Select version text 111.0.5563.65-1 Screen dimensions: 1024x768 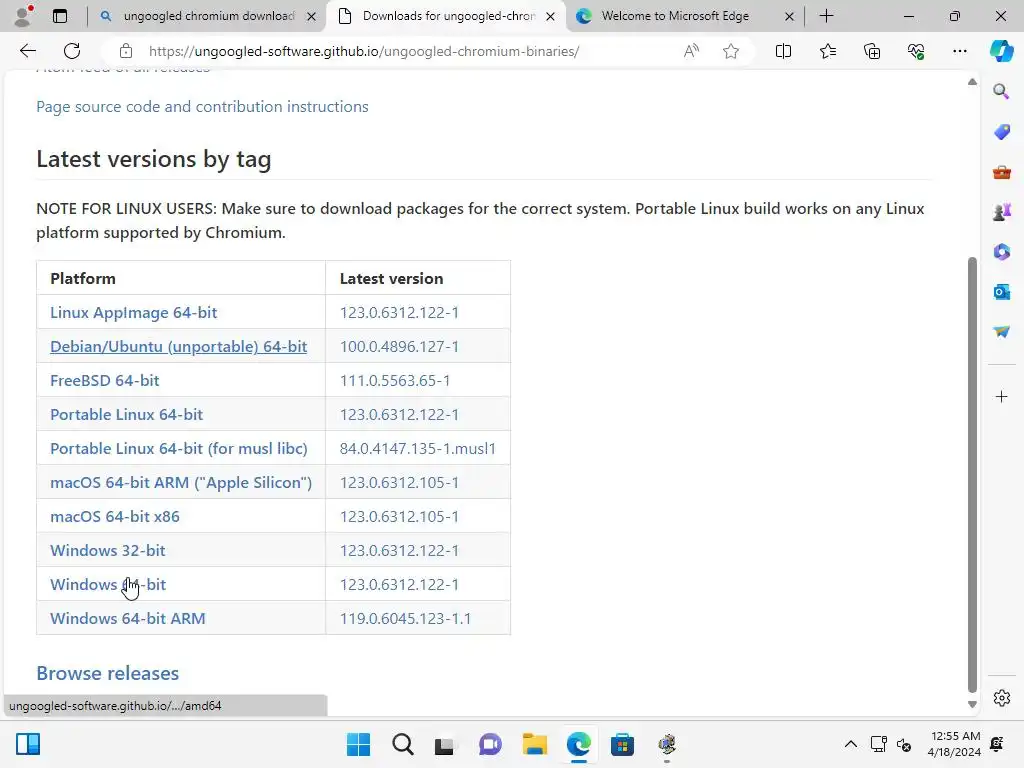point(394,380)
